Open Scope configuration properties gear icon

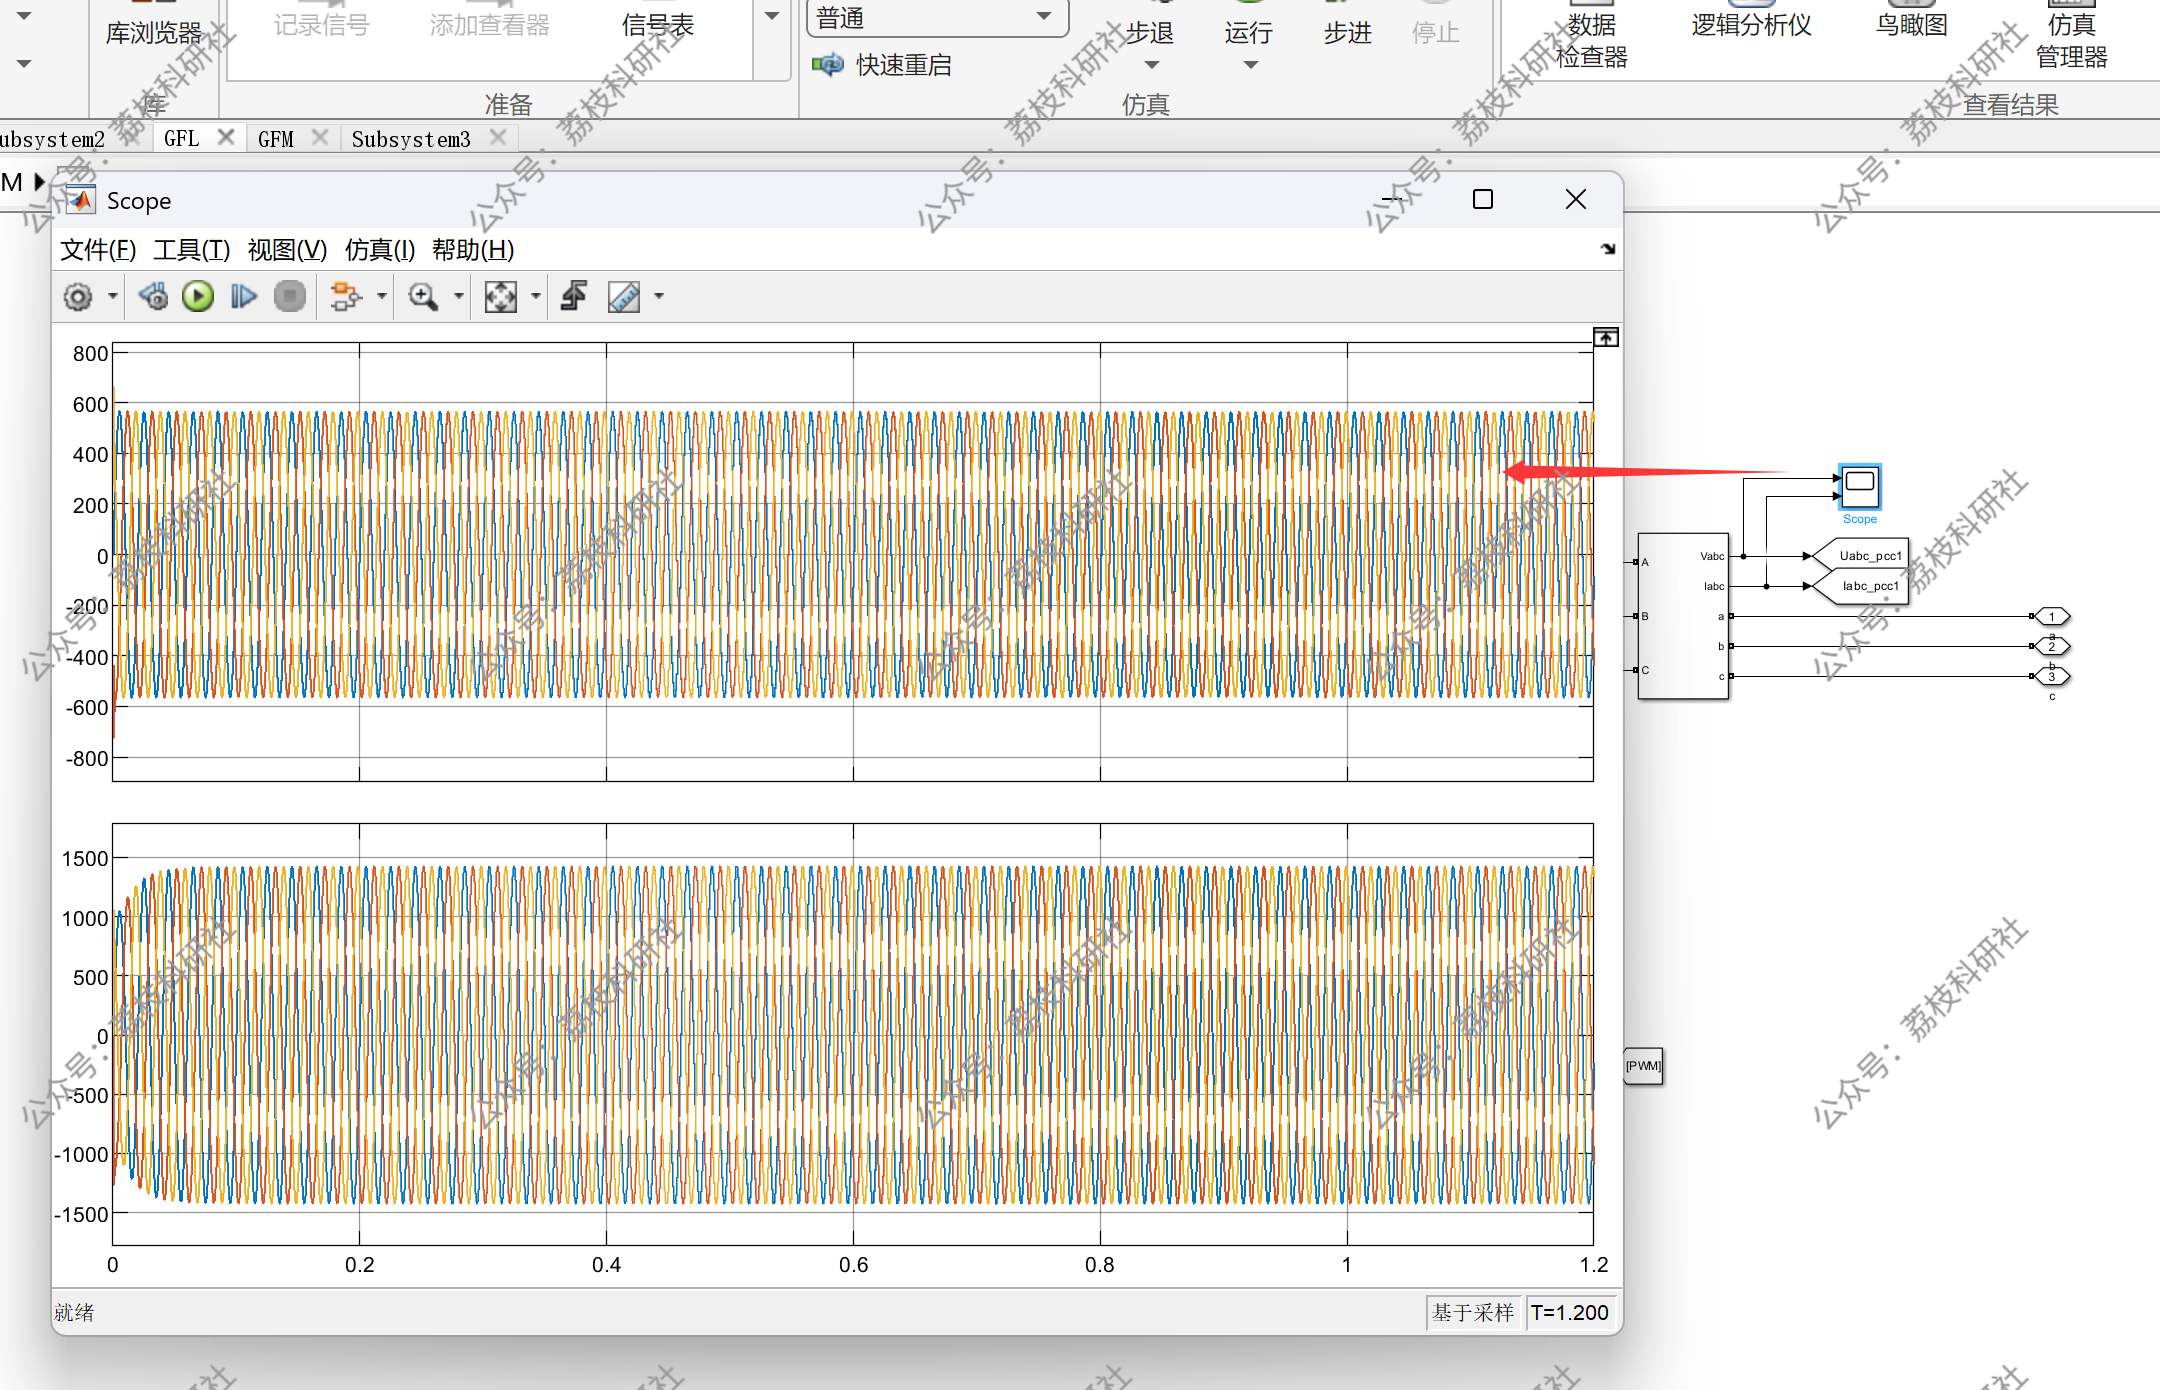coord(78,296)
